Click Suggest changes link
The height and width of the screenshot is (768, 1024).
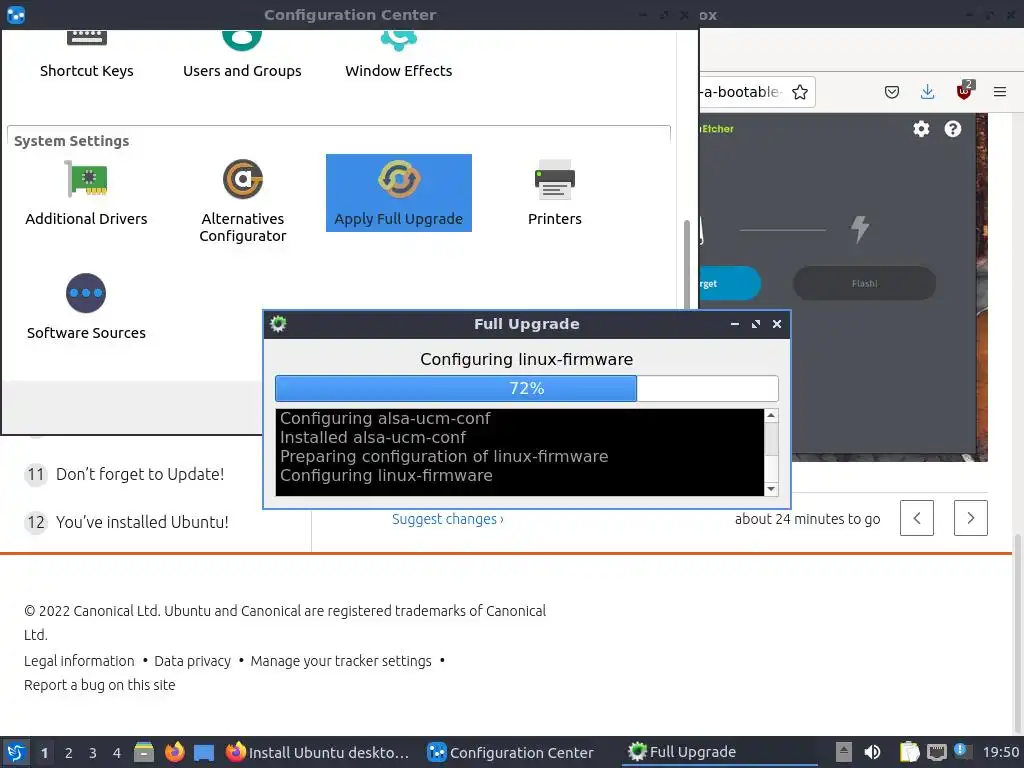pyautogui.click(x=447, y=519)
